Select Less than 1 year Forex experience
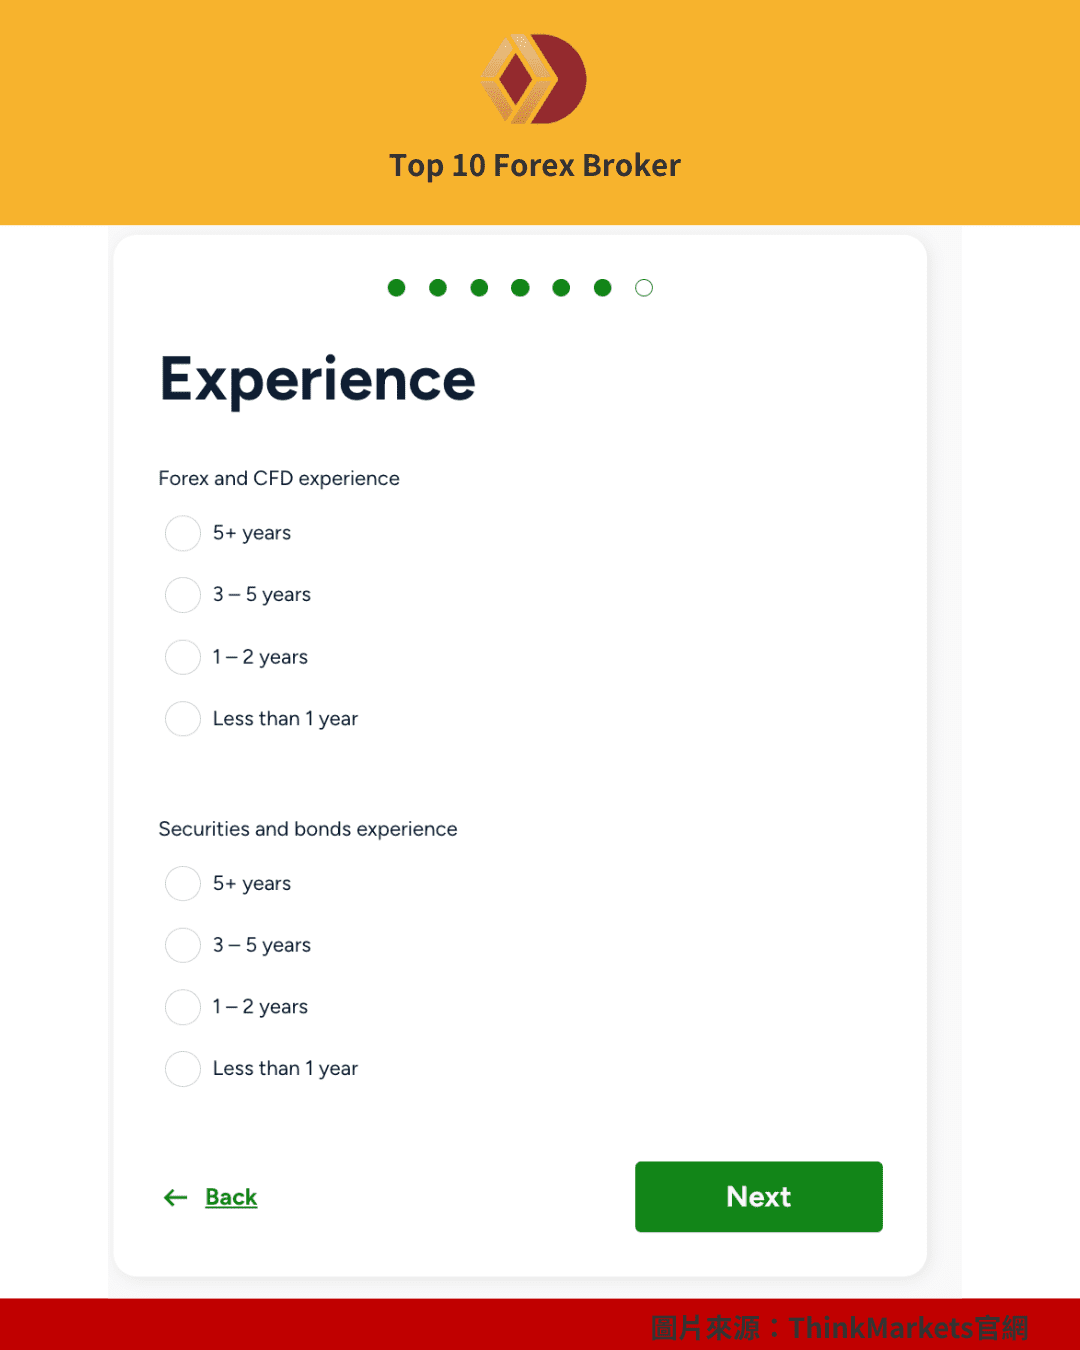 (x=183, y=719)
